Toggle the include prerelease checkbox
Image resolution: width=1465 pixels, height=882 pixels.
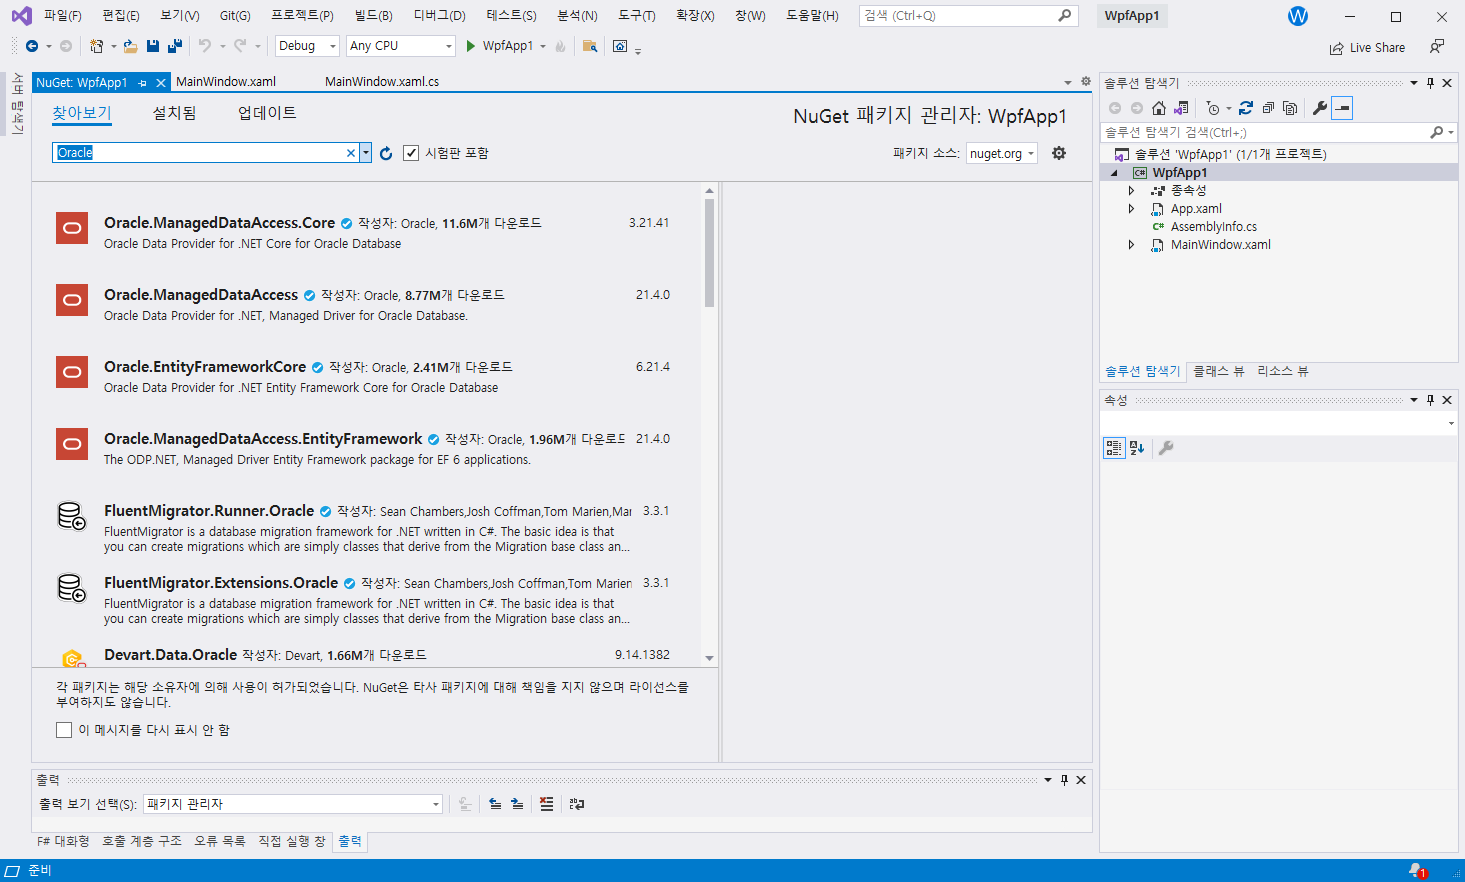pyautogui.click(x=411, y=153)
